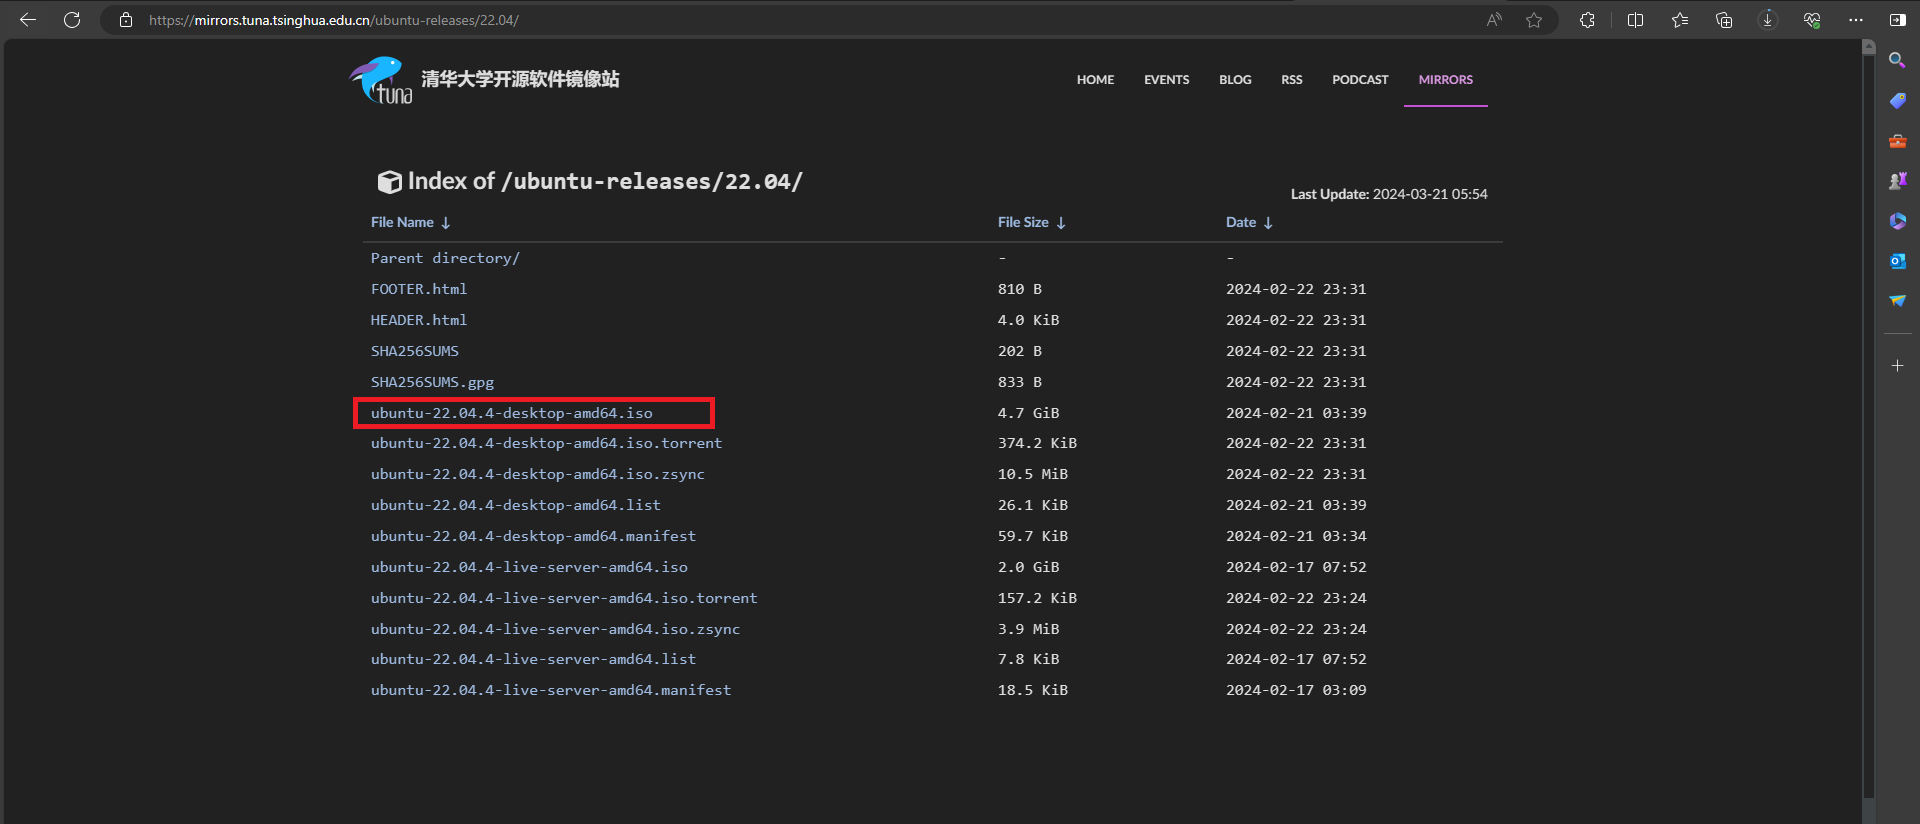The width and height of the screenshot is (1920, 824).
Task: Click the date 2024-02-17 03:09
Action: coord(1296,690)
